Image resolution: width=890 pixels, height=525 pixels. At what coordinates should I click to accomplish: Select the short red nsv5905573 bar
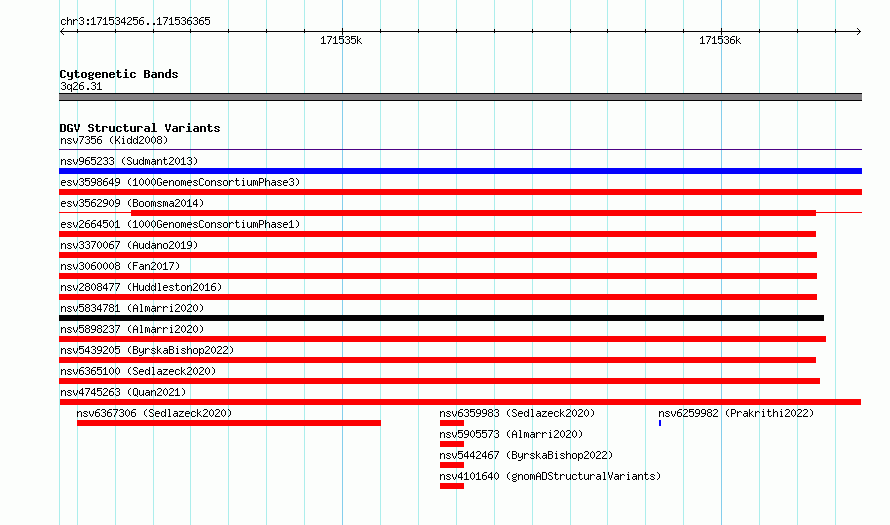point(452,444)
